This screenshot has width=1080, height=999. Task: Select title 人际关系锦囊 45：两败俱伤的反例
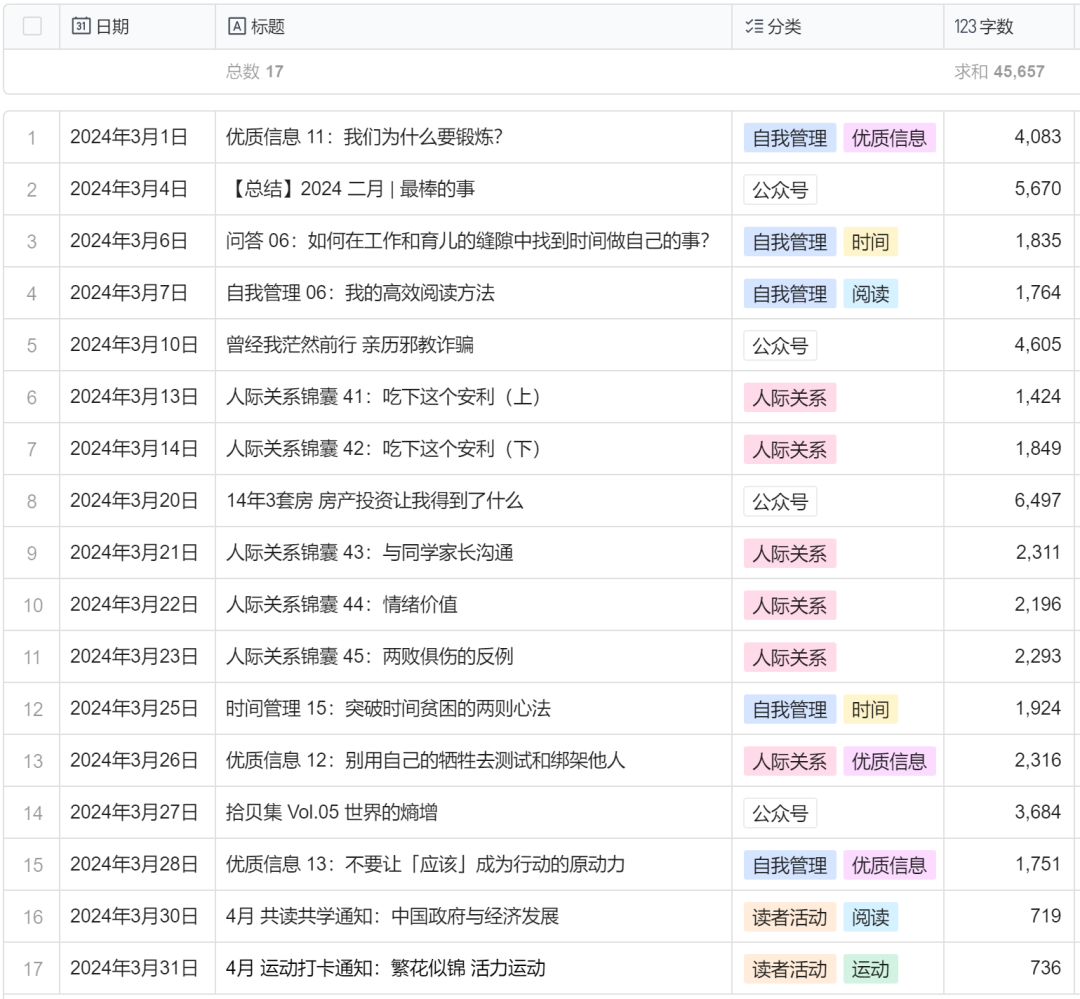tap(370, 657)
